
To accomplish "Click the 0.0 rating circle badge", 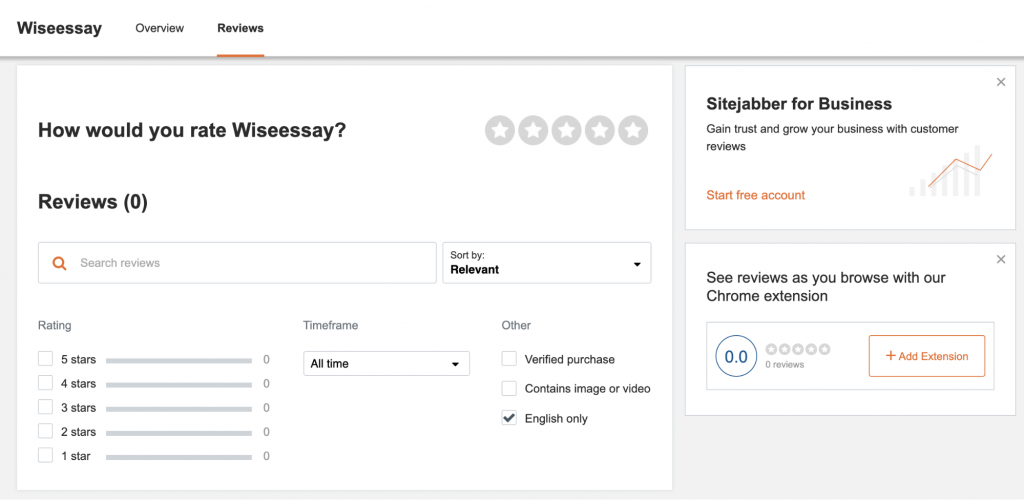I will click(736, 356).
